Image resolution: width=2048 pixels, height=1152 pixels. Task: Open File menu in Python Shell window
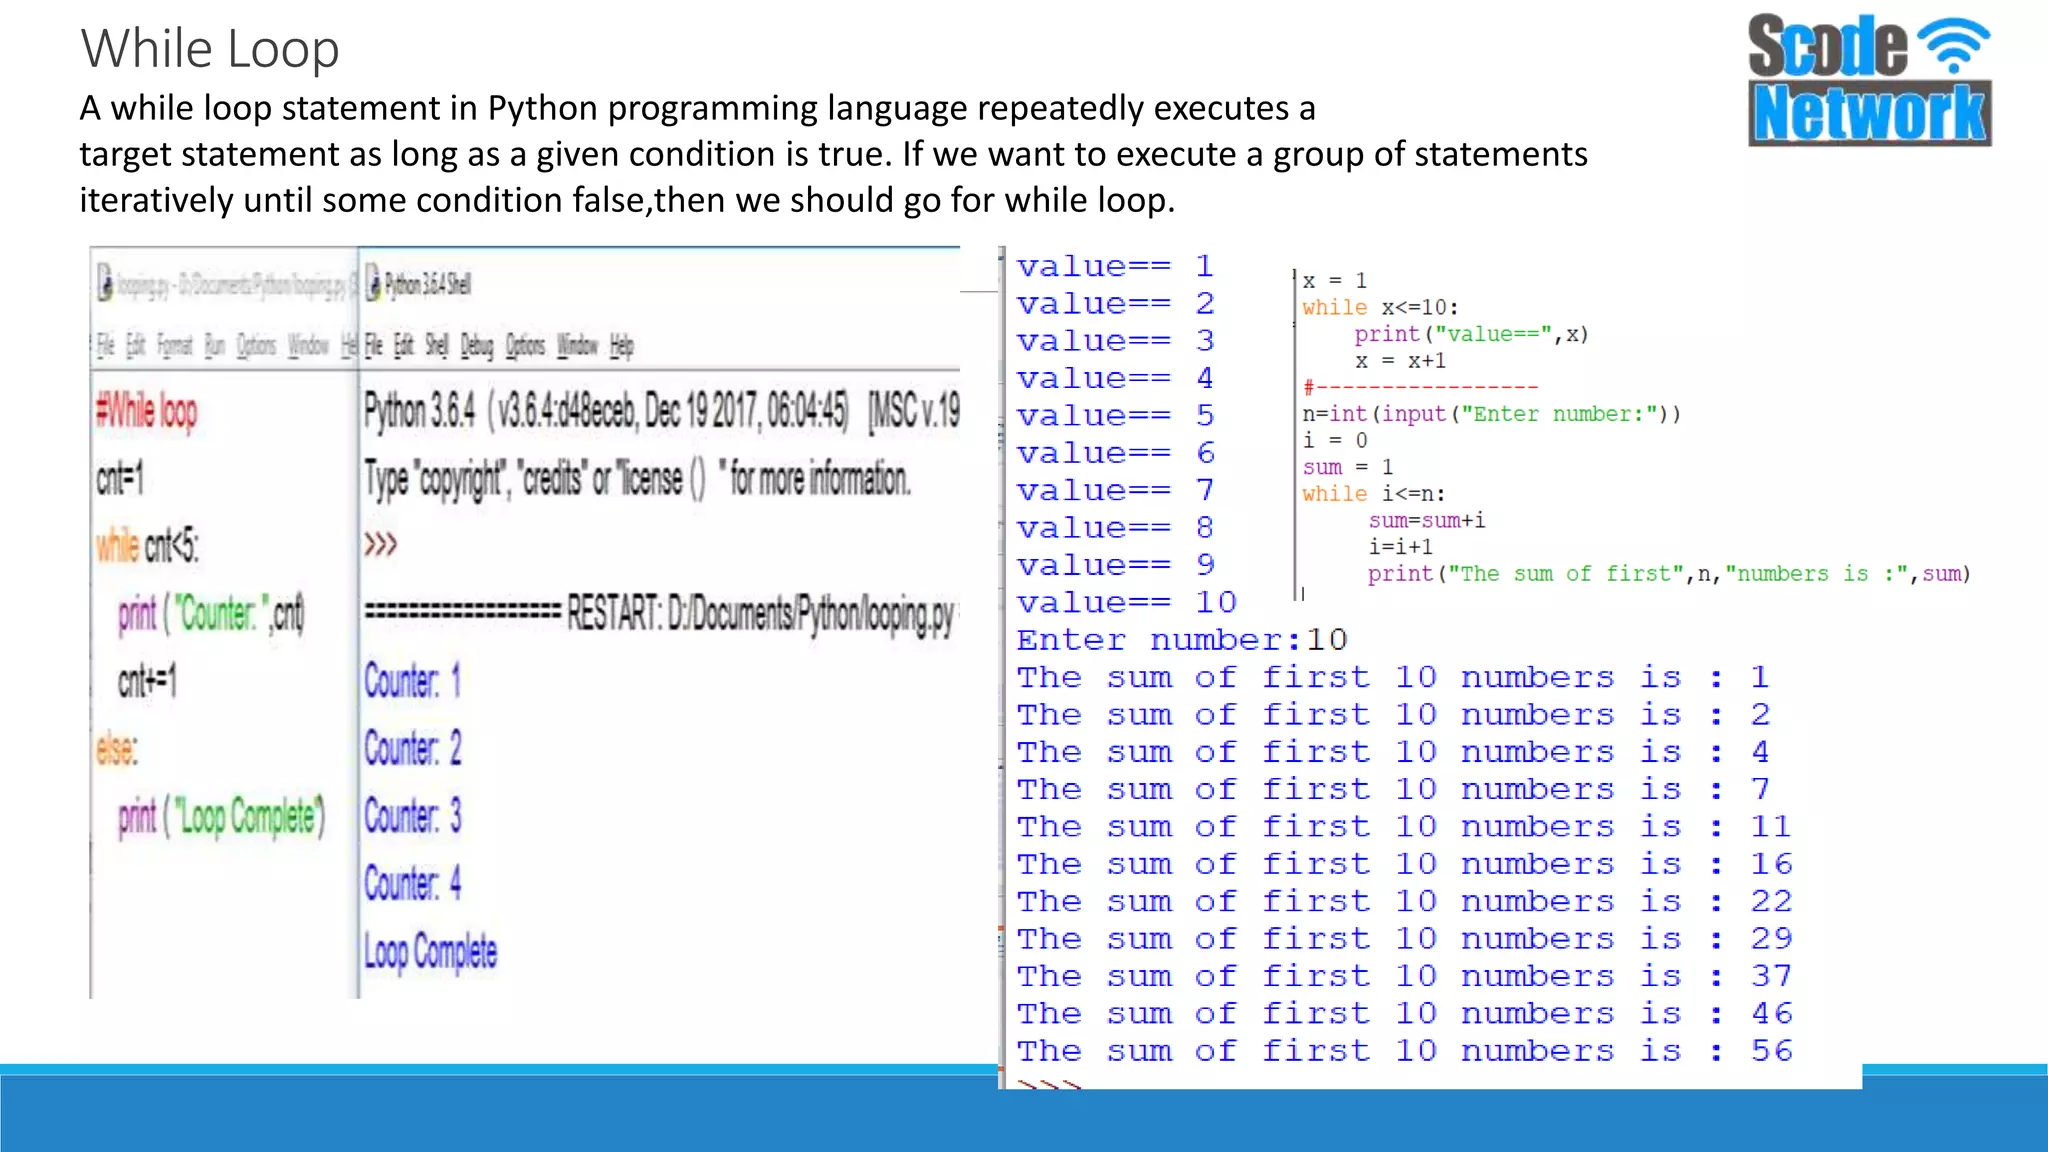(373, 346)
